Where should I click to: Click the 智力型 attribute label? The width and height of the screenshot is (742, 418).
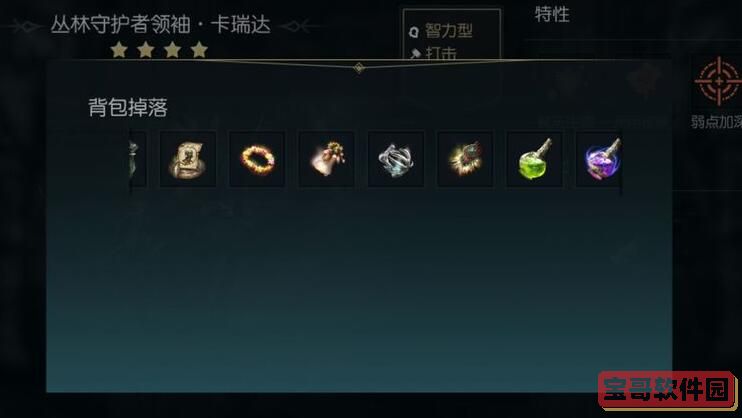[449, 31]
